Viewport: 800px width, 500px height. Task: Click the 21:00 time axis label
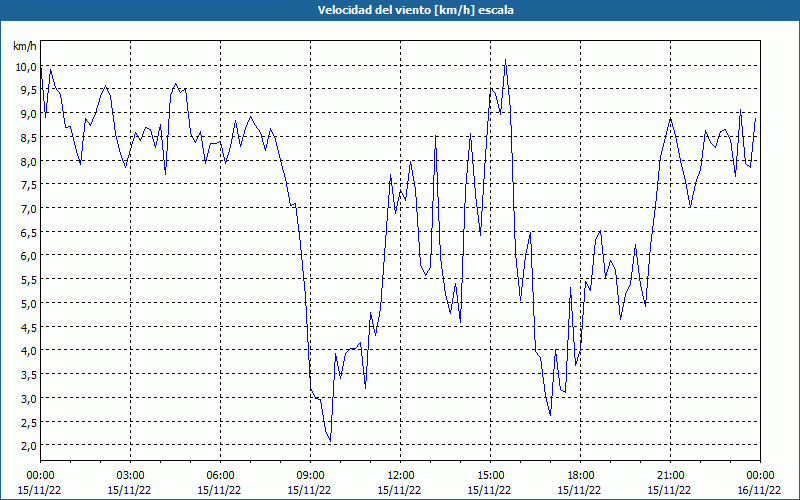670,476
